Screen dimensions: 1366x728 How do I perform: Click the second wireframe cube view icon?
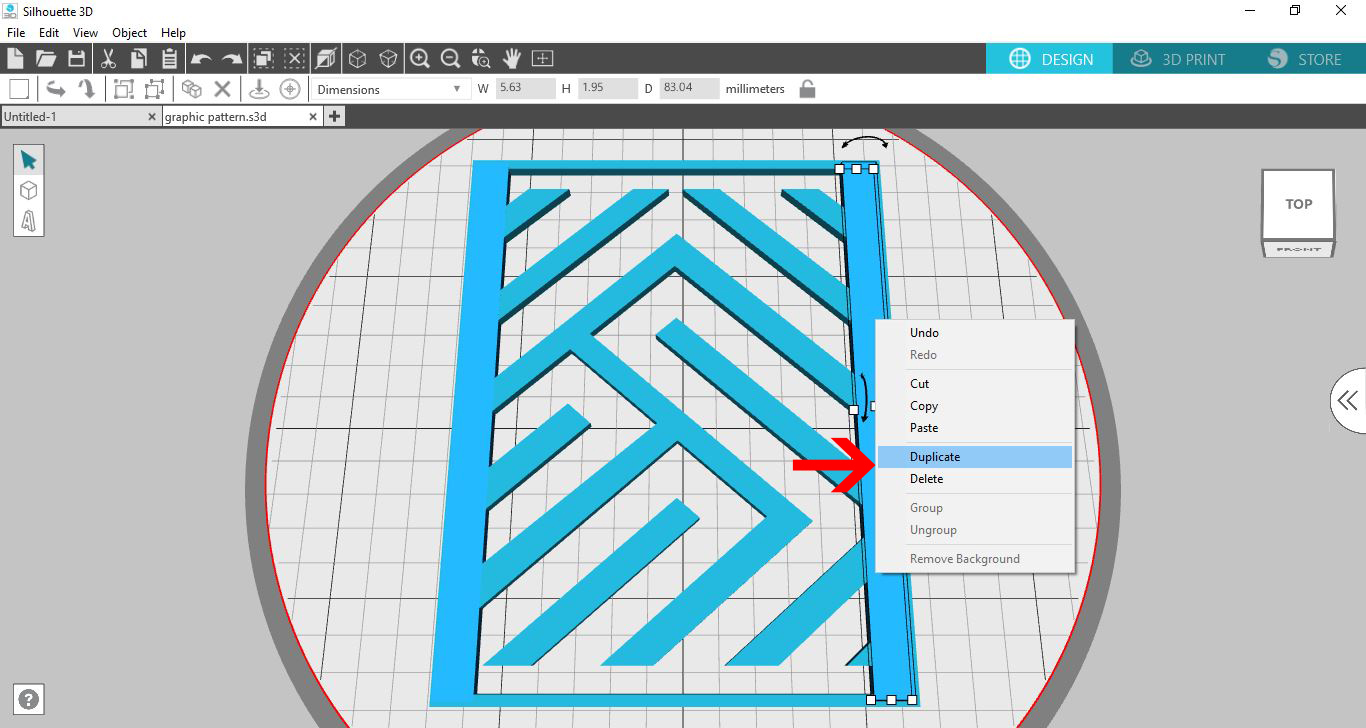(x=388, y=58)
